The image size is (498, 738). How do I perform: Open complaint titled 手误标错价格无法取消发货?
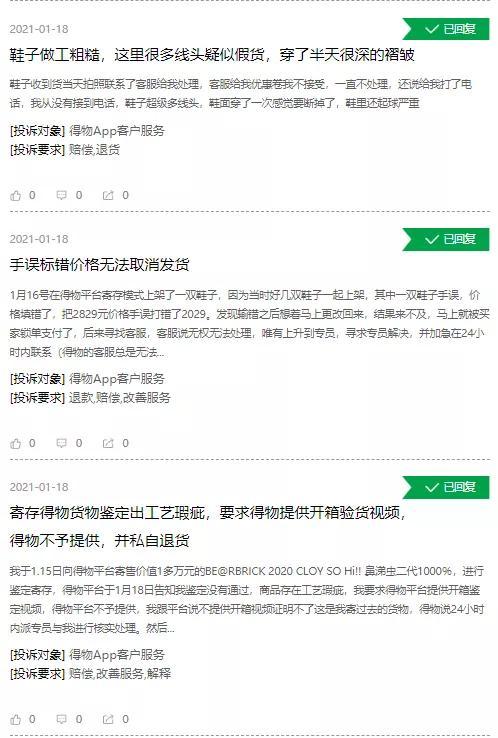tap(99, 265)
